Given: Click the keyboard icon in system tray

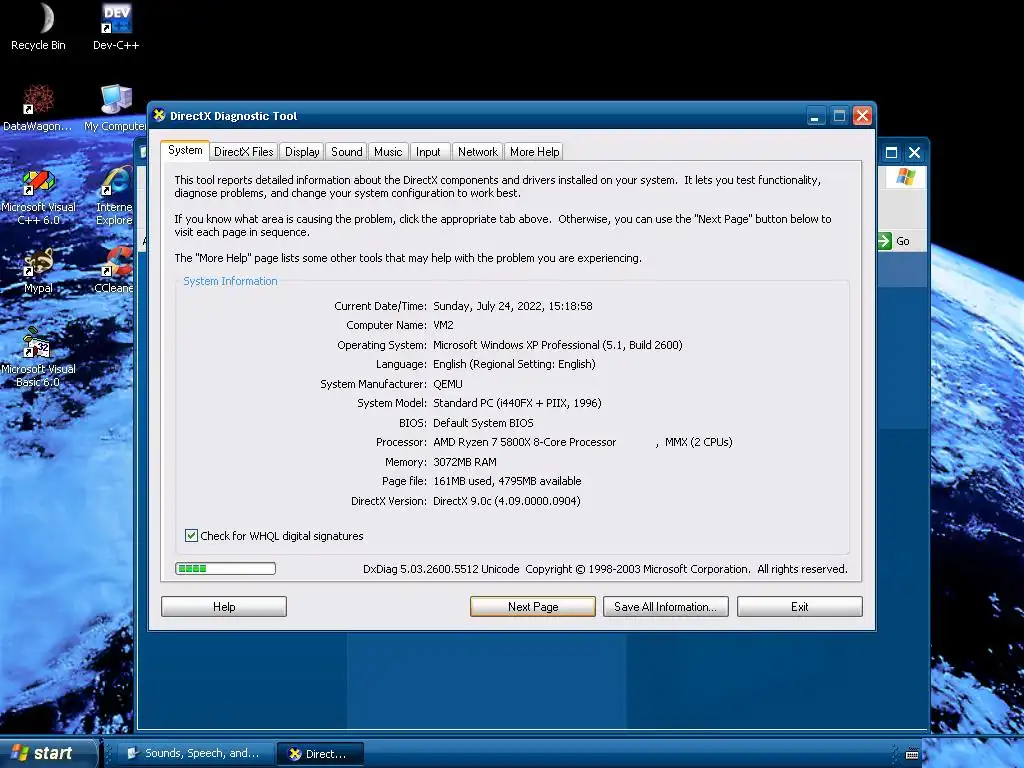Looking at the screenshot, I should click(912, 754).
